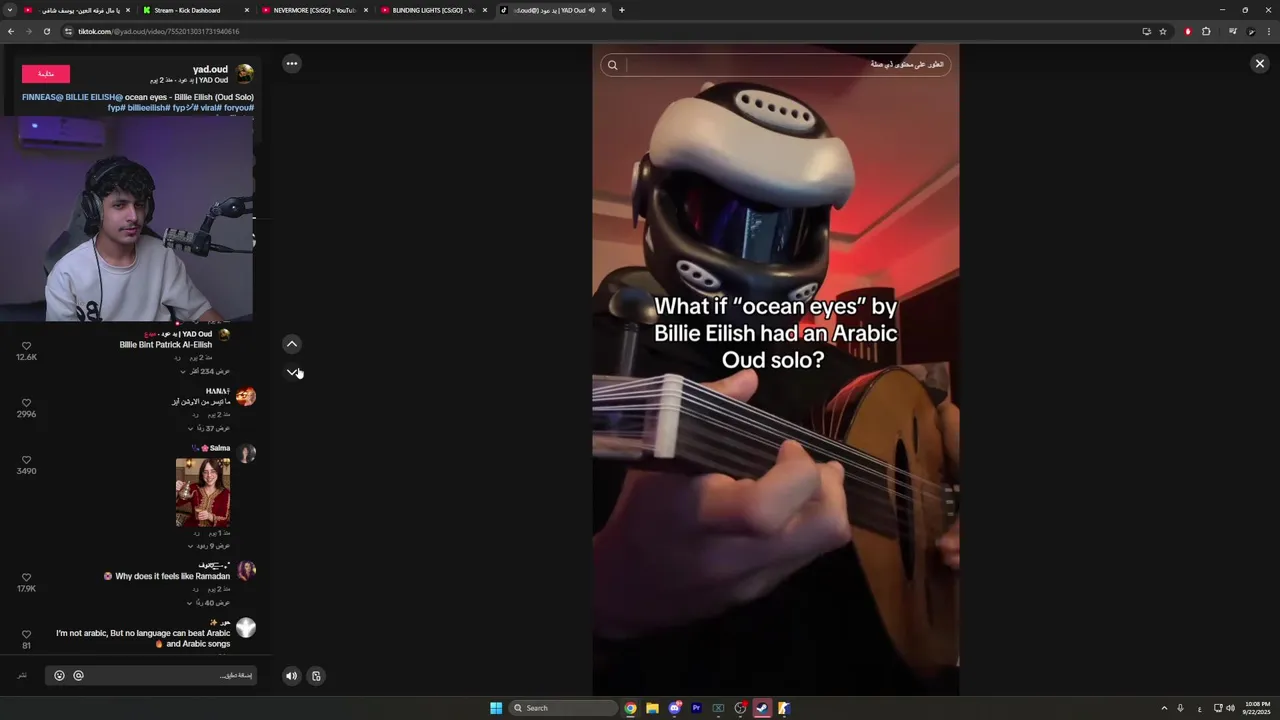Close the TikTok video viewer

pyautogui.click(x=1259, y=63)
